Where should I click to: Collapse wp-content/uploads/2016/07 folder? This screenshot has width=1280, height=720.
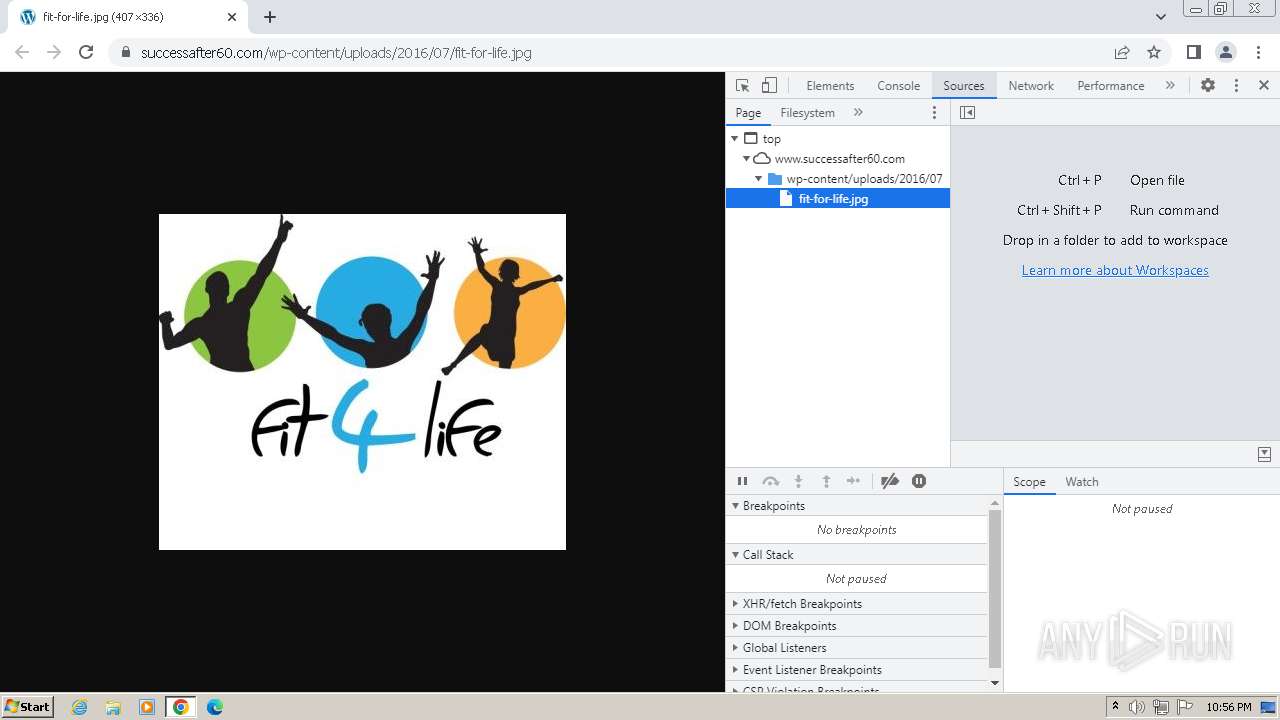[758, 179]
